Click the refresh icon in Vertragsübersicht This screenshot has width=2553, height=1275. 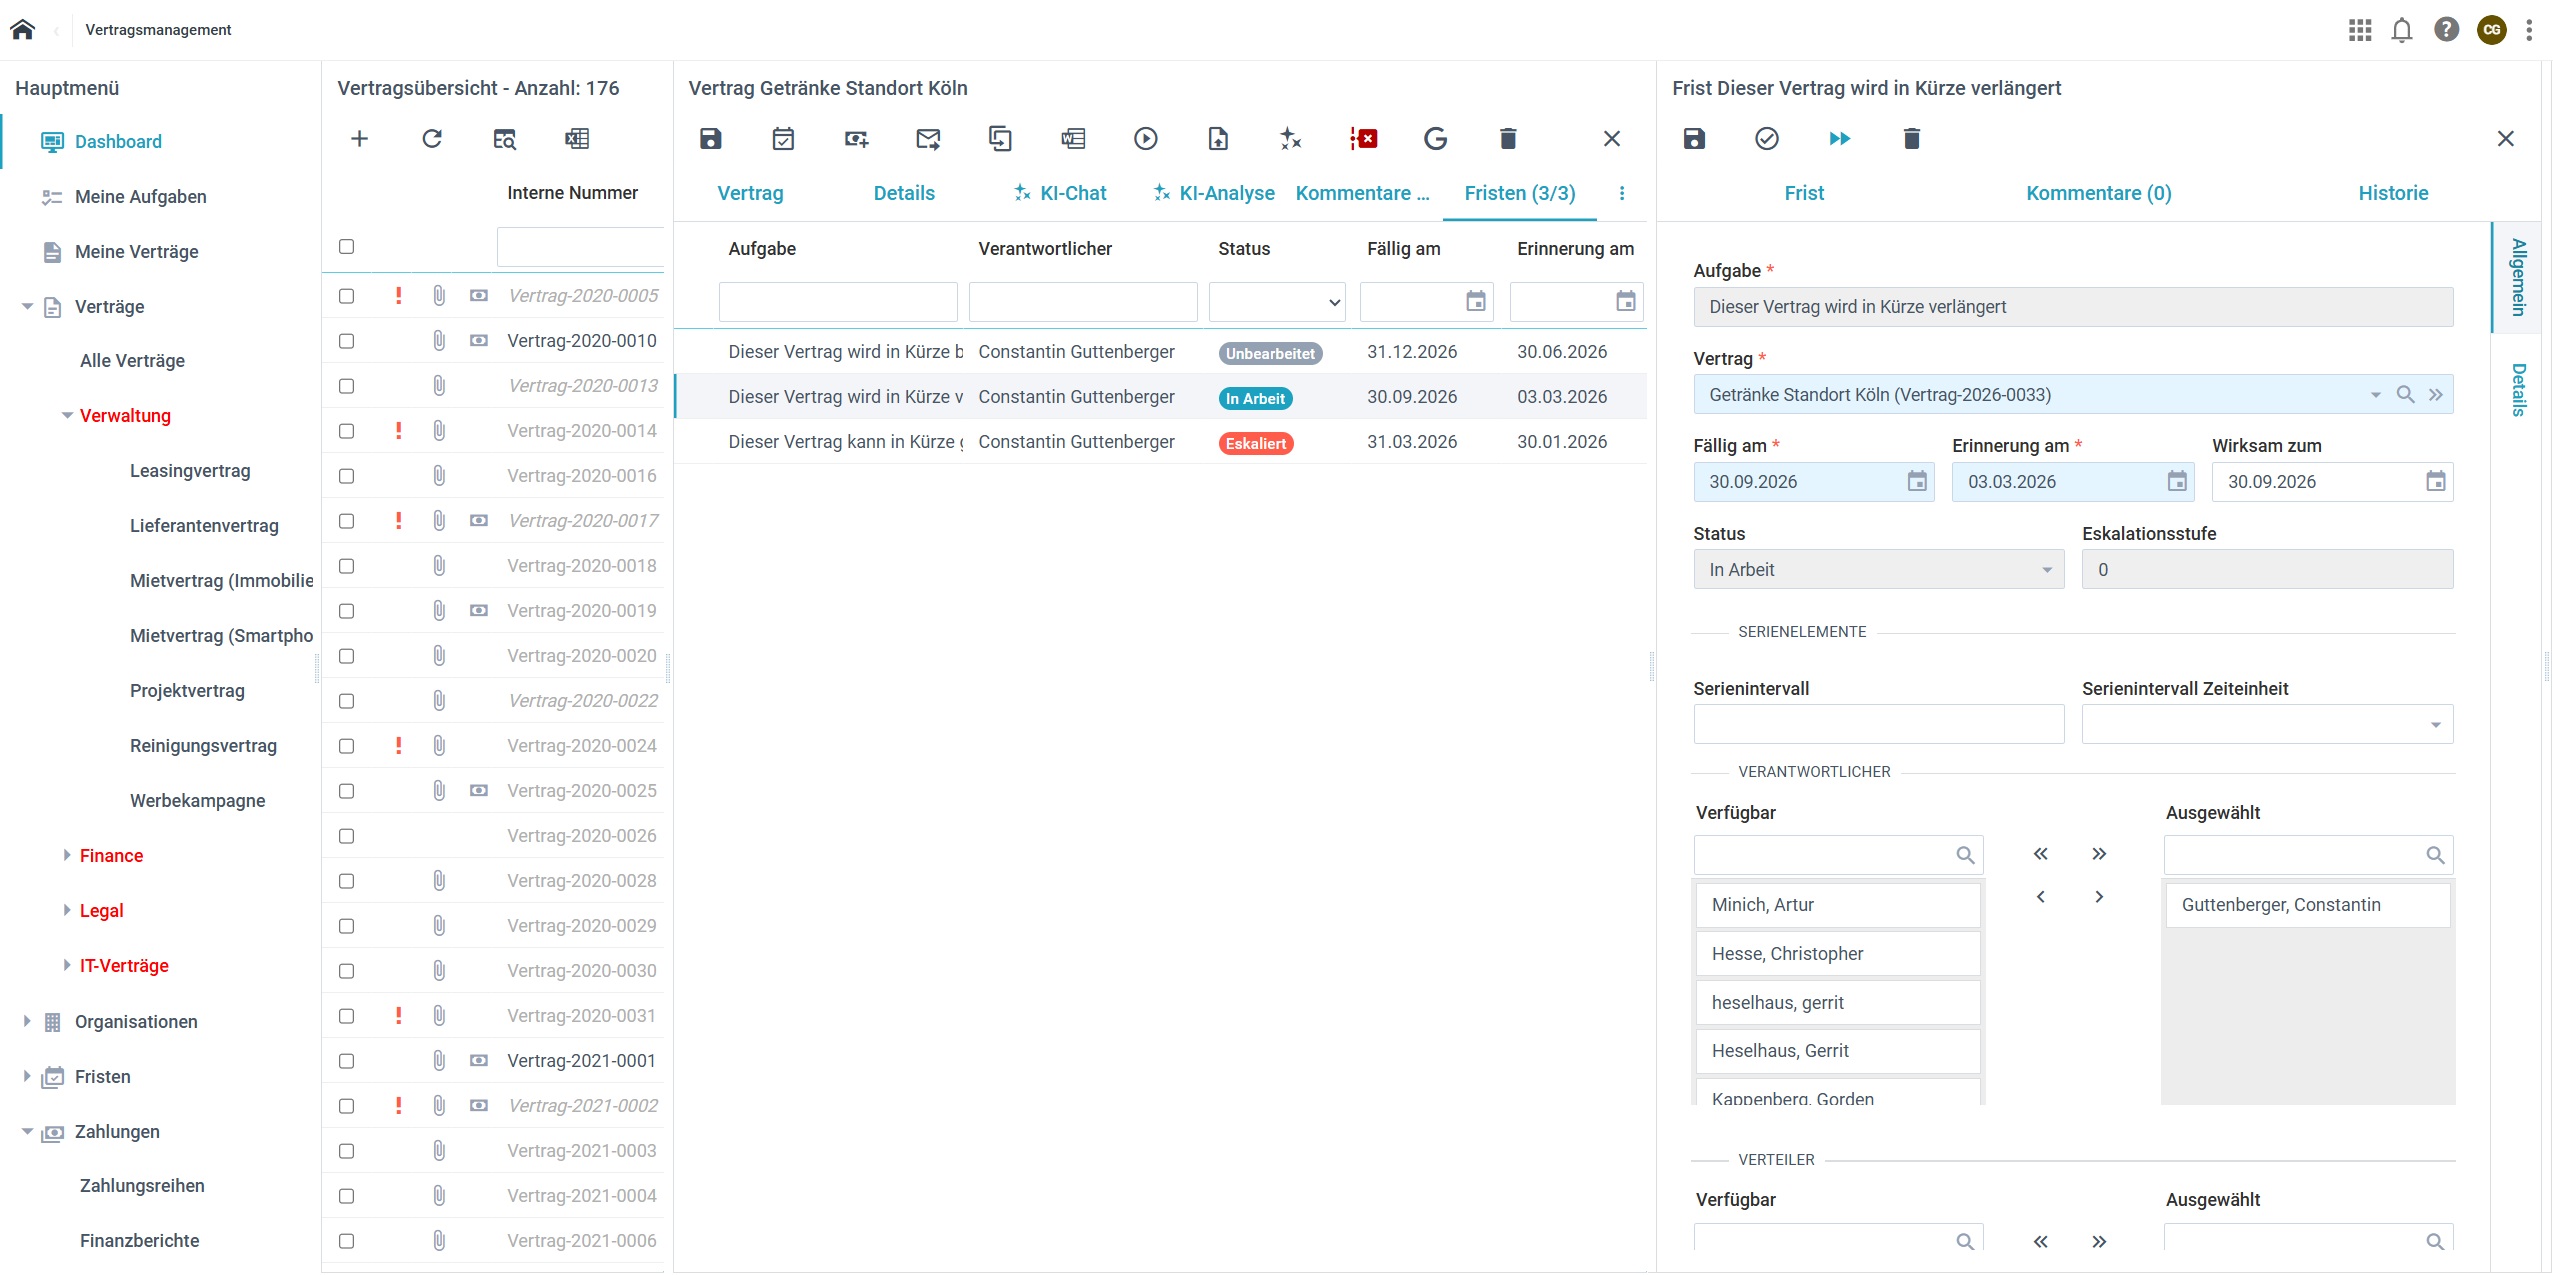tap(432, 139)
